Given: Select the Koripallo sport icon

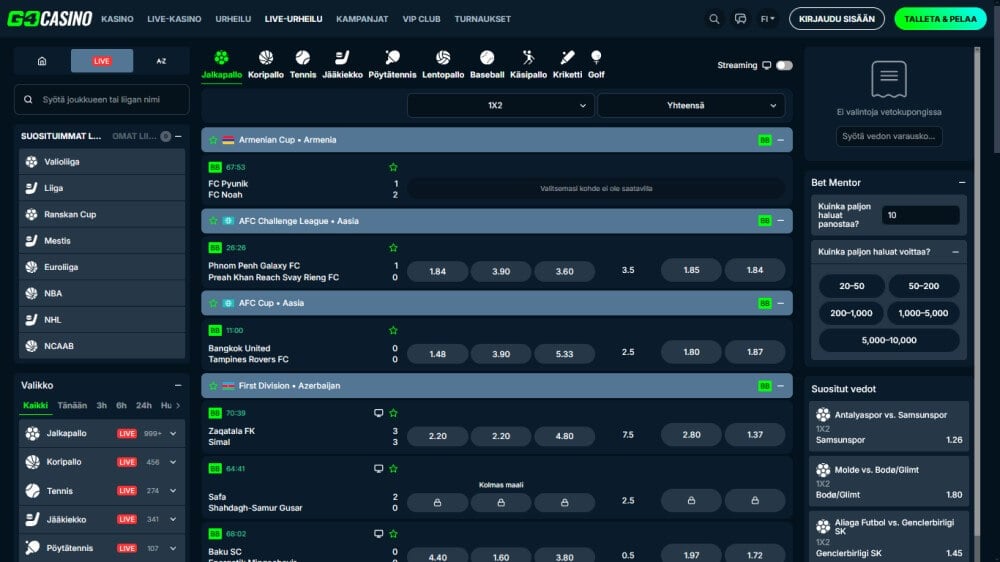Looking at the screenshot, I should (x=266, y=58).
